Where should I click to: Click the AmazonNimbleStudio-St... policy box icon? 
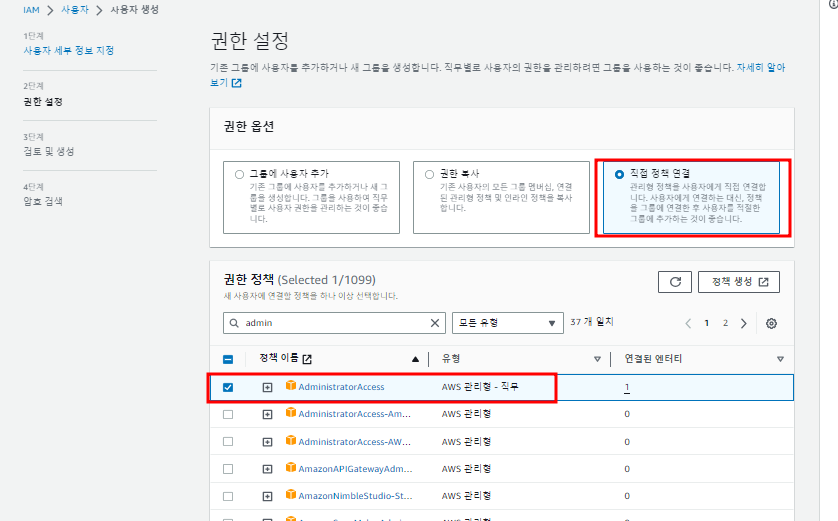[291, 495]
